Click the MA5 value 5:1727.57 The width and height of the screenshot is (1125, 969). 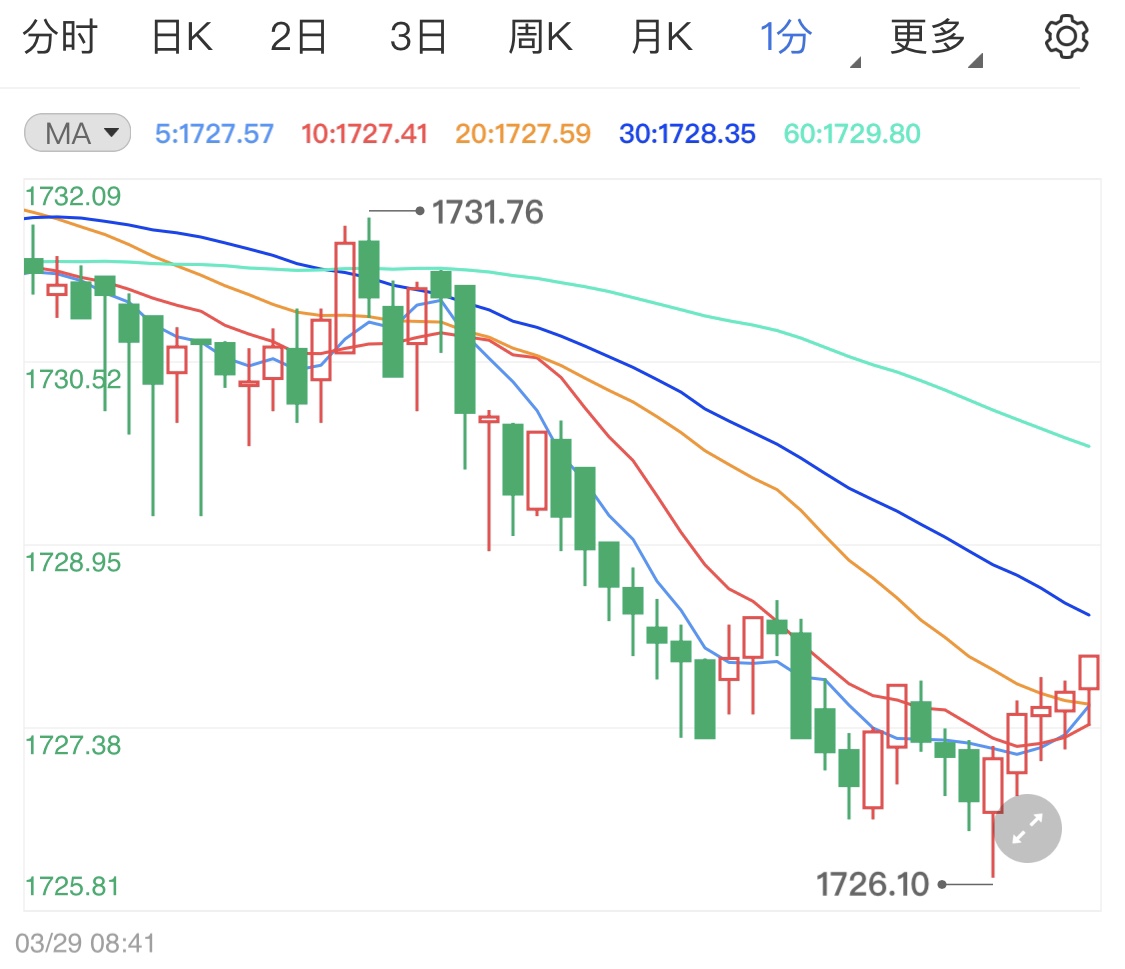coord(215,133)
